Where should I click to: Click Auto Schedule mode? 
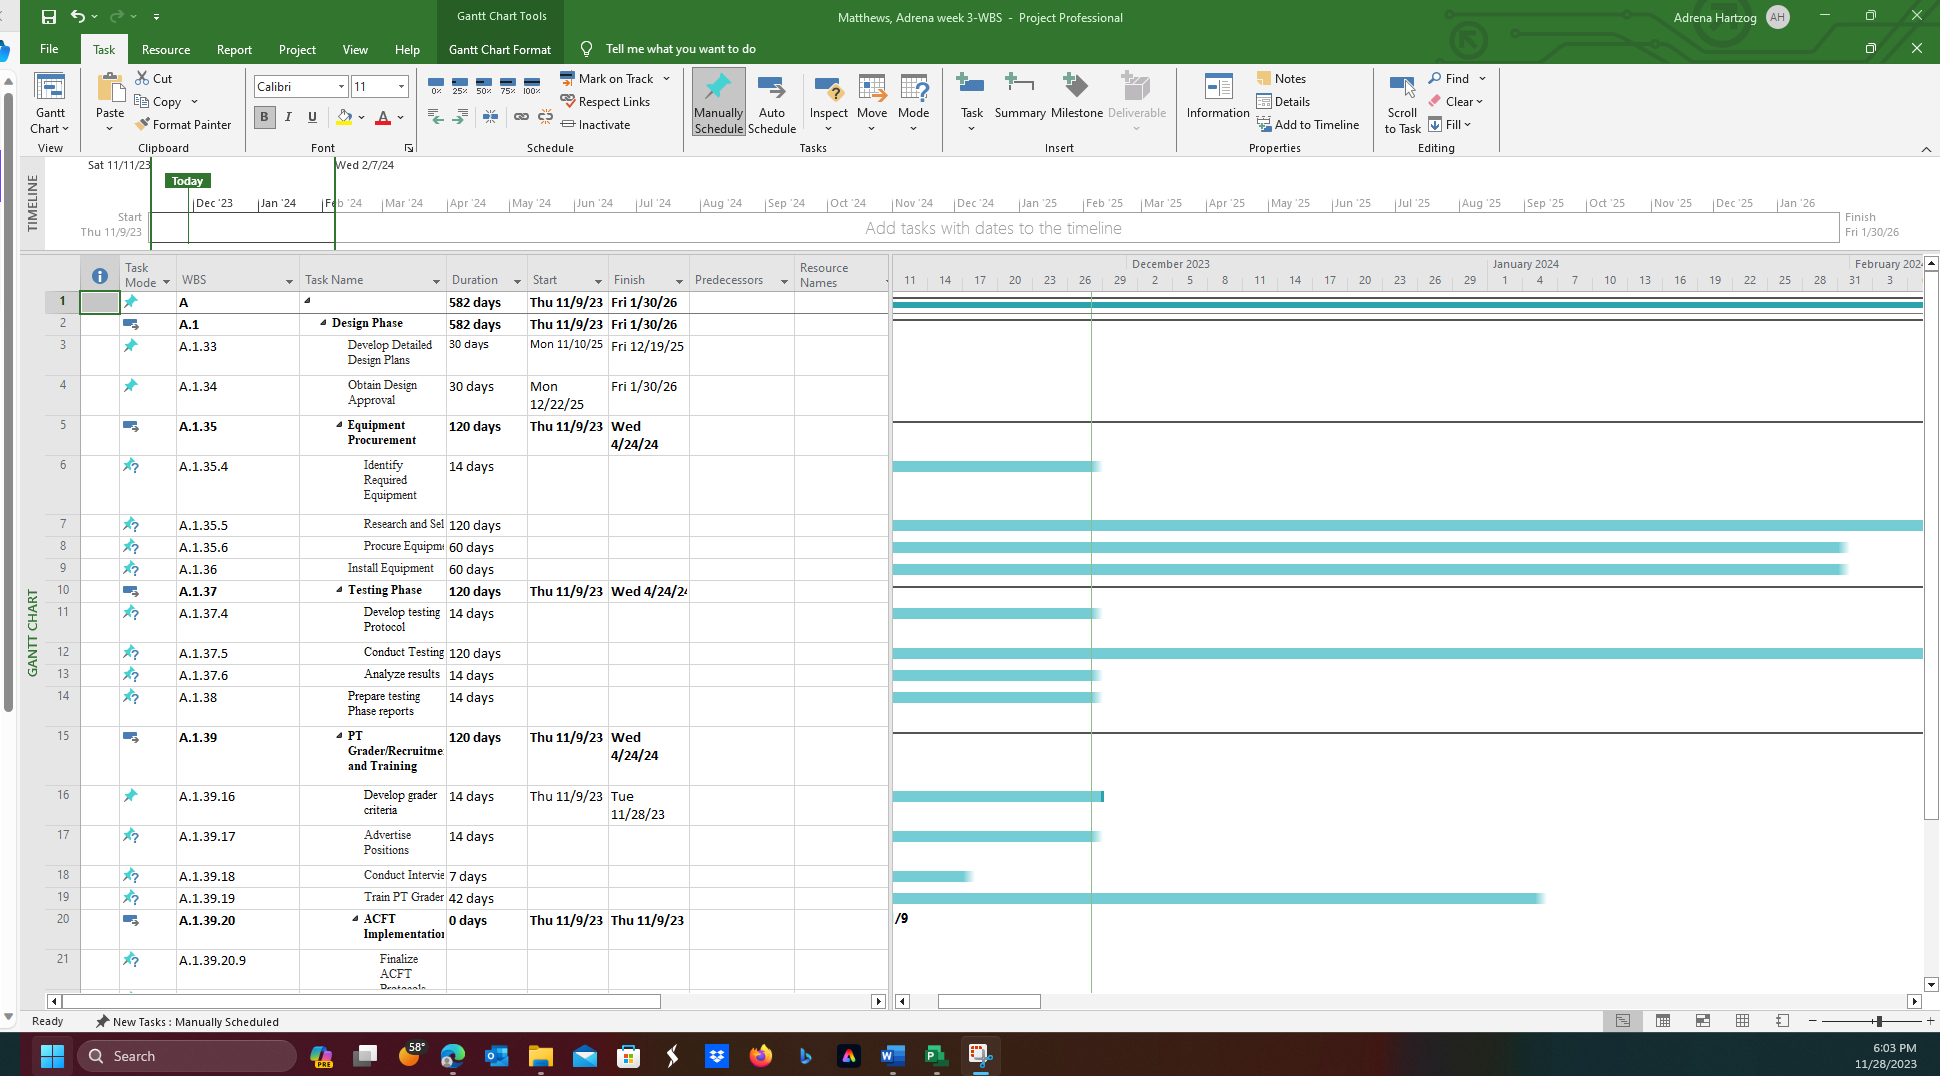pos(772,103)
